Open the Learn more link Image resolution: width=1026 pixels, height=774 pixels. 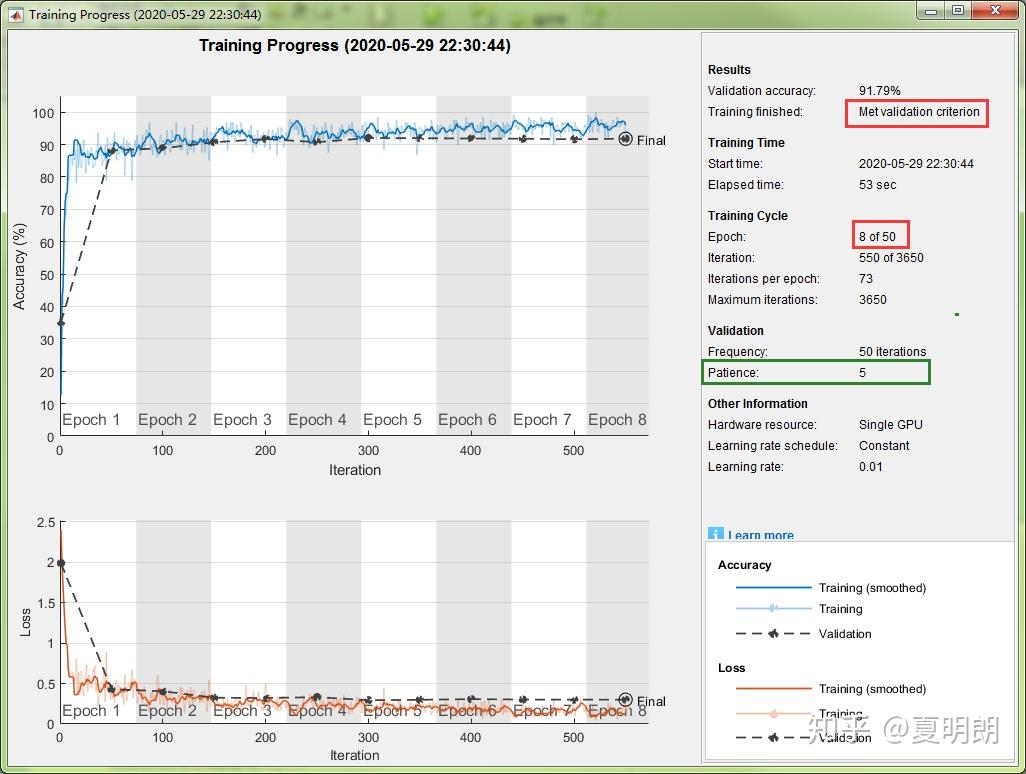click(760, 535)
